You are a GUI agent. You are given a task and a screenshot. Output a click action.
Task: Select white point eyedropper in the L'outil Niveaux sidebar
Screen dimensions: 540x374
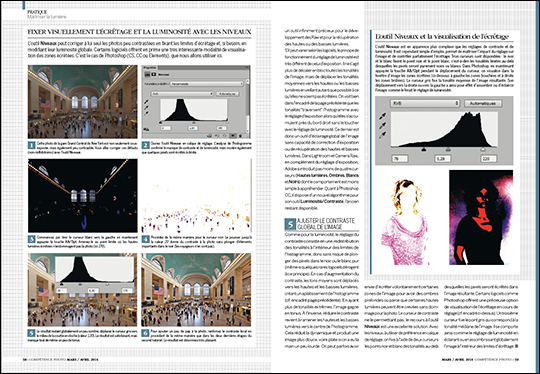click(x=383, y=135)
